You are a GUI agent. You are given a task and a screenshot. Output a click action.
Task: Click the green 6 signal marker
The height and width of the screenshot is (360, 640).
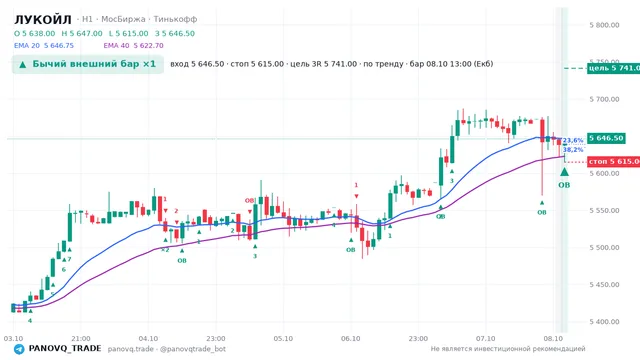click(x=64, y=269)
